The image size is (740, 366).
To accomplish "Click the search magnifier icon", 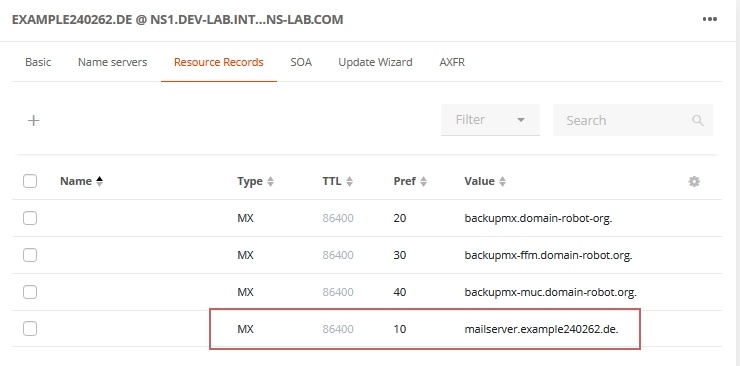I will [x=698, y=120].
